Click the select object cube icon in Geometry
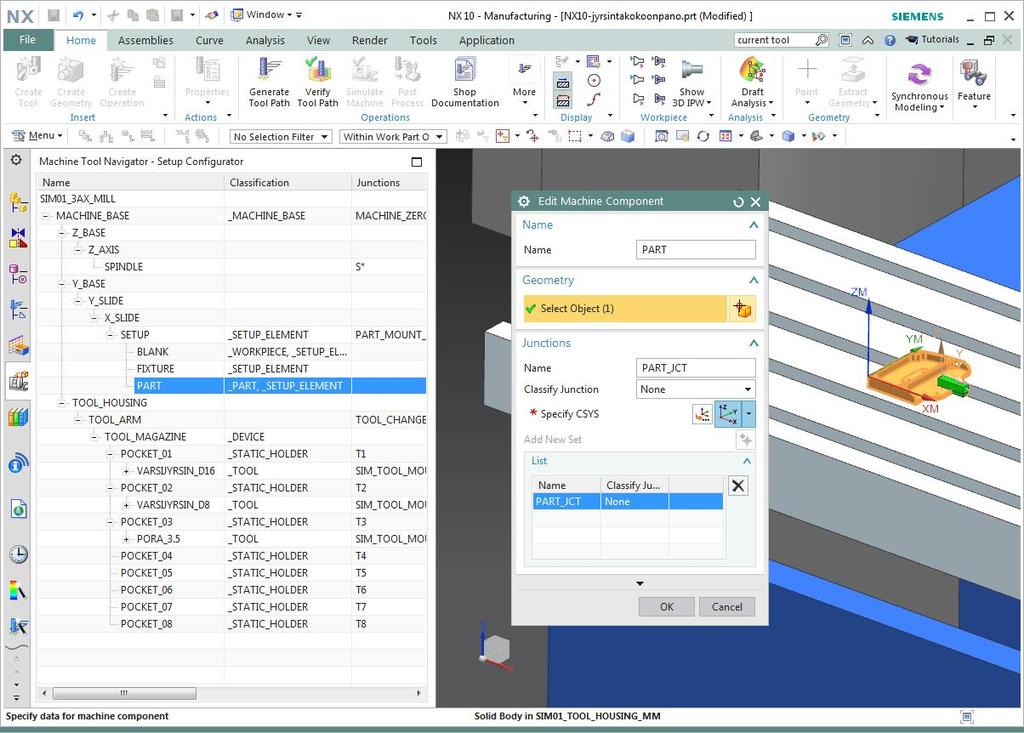Image resolution: width=1024 pixels, height=733 pixels. 741,308
